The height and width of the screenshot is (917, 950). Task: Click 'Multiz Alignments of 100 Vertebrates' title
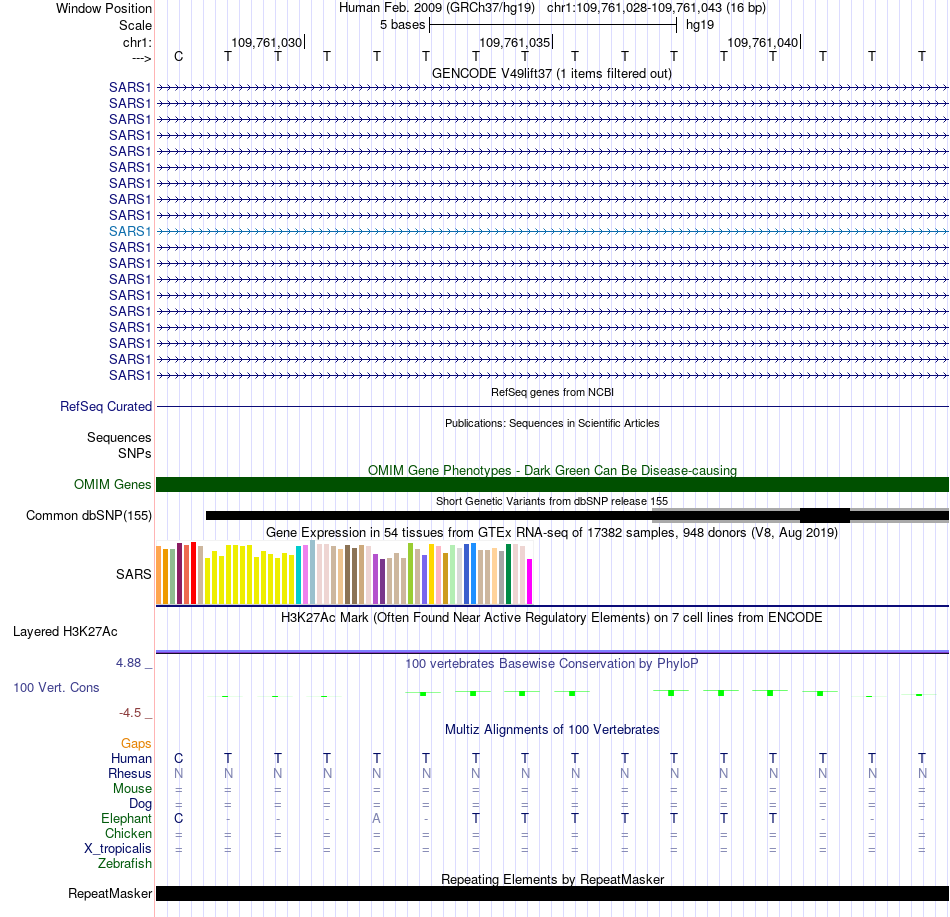pos(552,730)
